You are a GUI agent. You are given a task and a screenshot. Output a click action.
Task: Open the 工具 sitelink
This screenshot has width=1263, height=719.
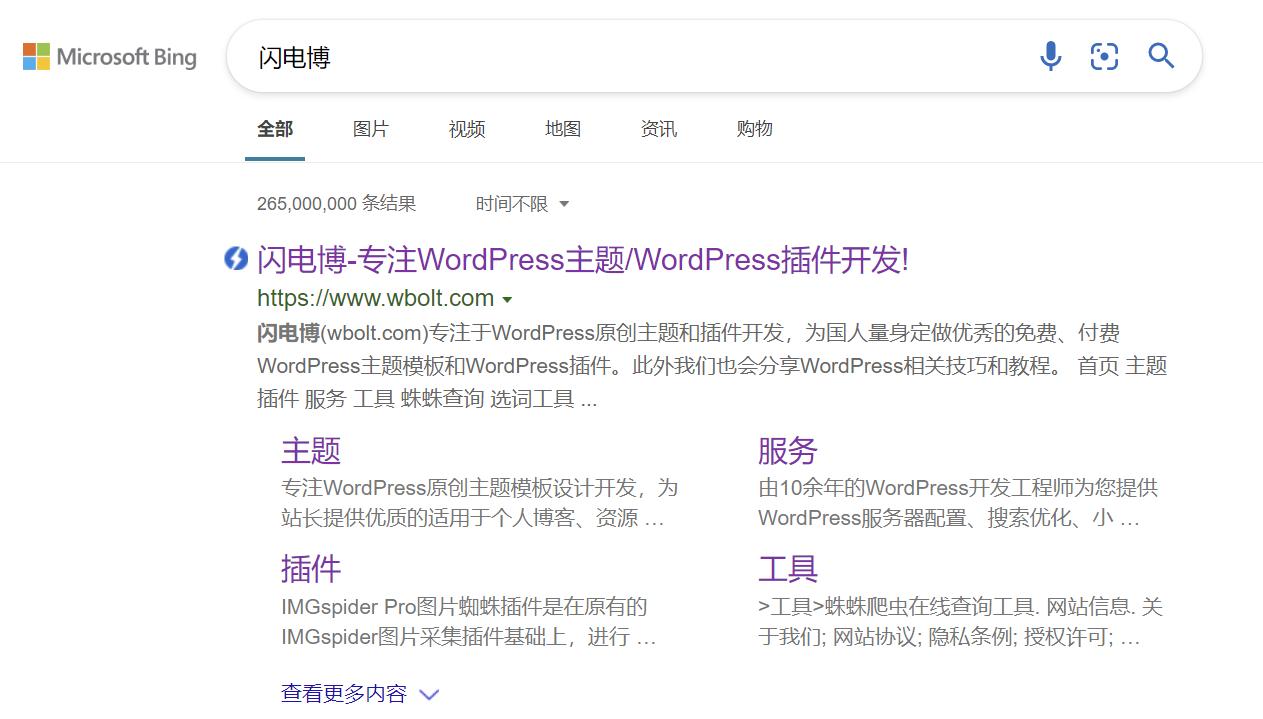787,569
